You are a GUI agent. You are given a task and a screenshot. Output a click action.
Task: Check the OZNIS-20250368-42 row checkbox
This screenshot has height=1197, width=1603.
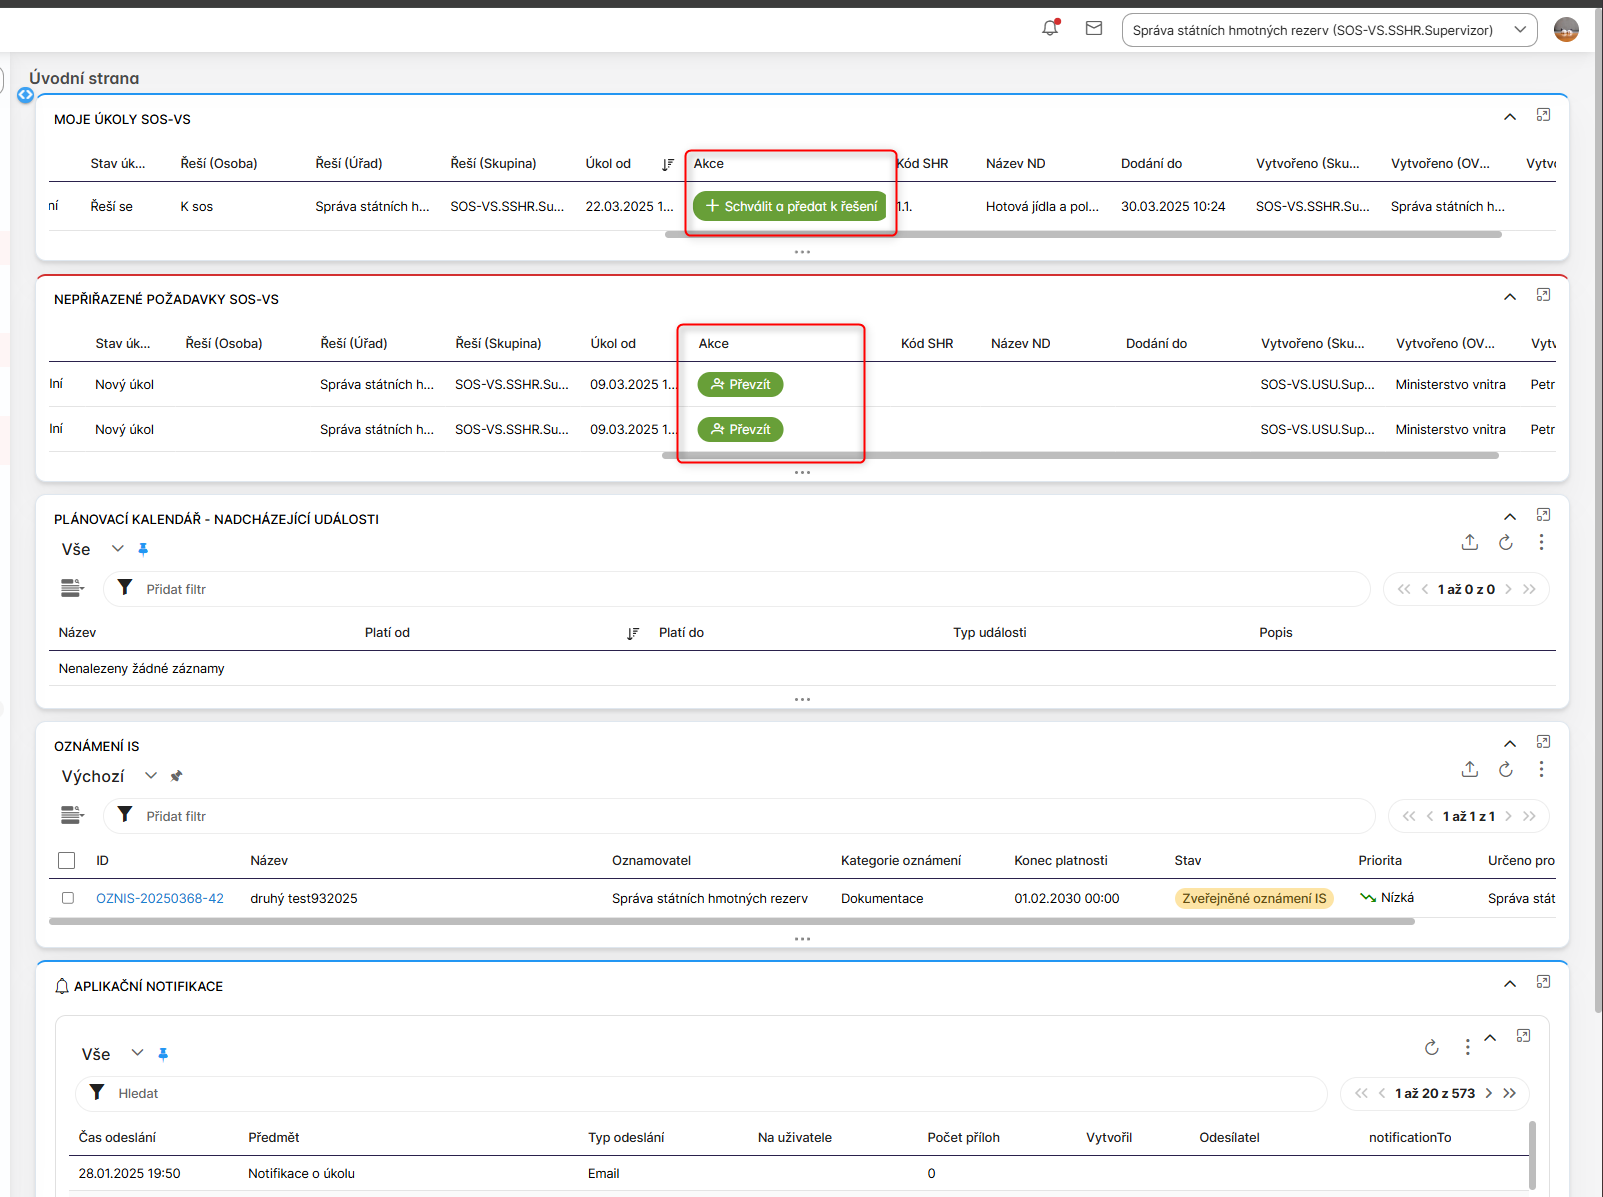point(68,898)
